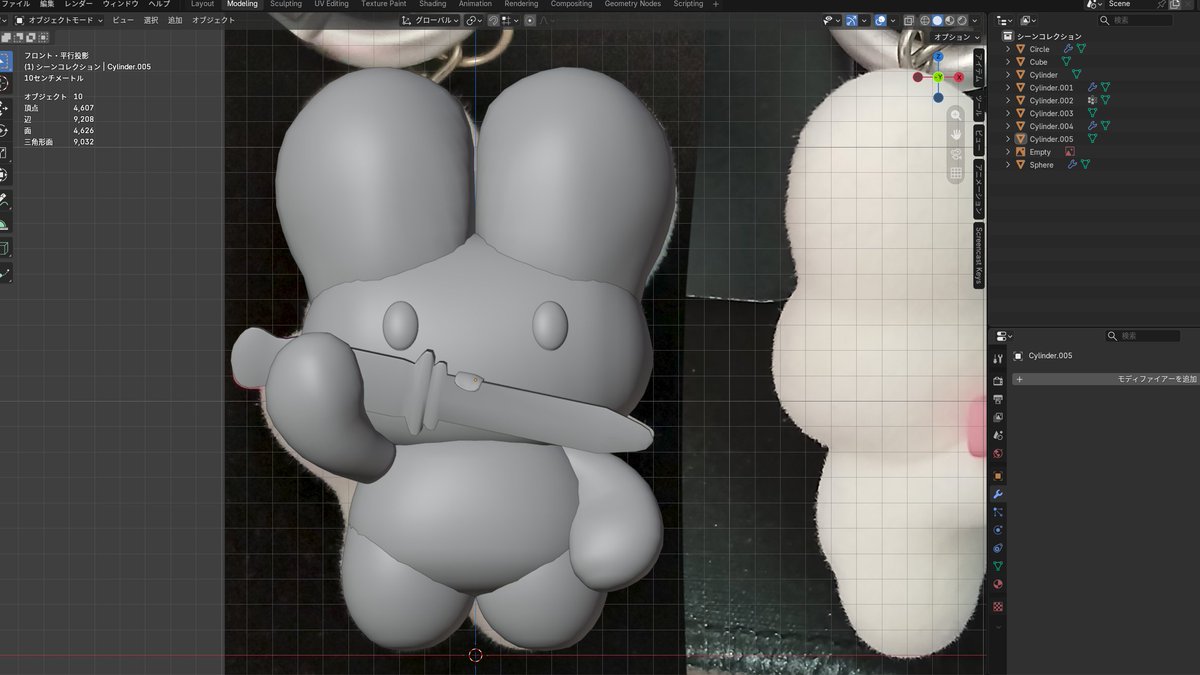Open the viewport Select menu

tap(151, 20)
